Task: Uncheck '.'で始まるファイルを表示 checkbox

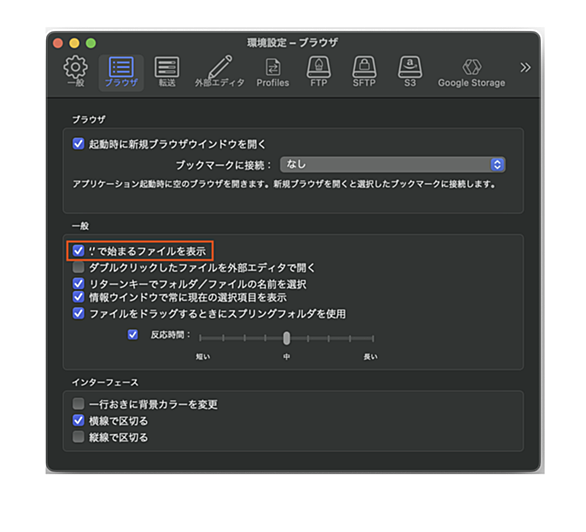Action: tap(78, 250)
